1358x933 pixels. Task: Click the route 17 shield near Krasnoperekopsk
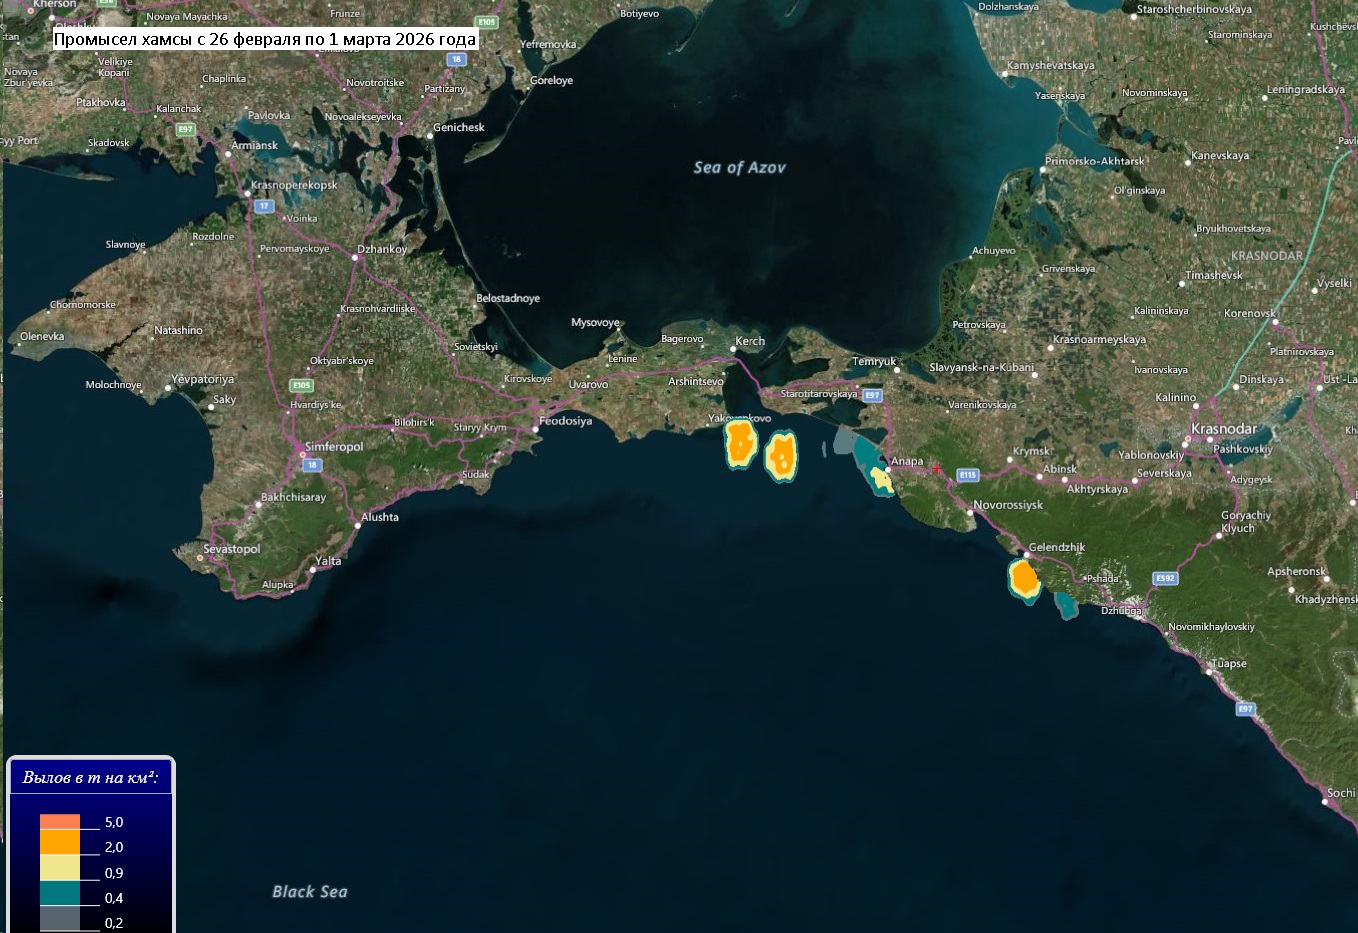(x=264, y=206)
